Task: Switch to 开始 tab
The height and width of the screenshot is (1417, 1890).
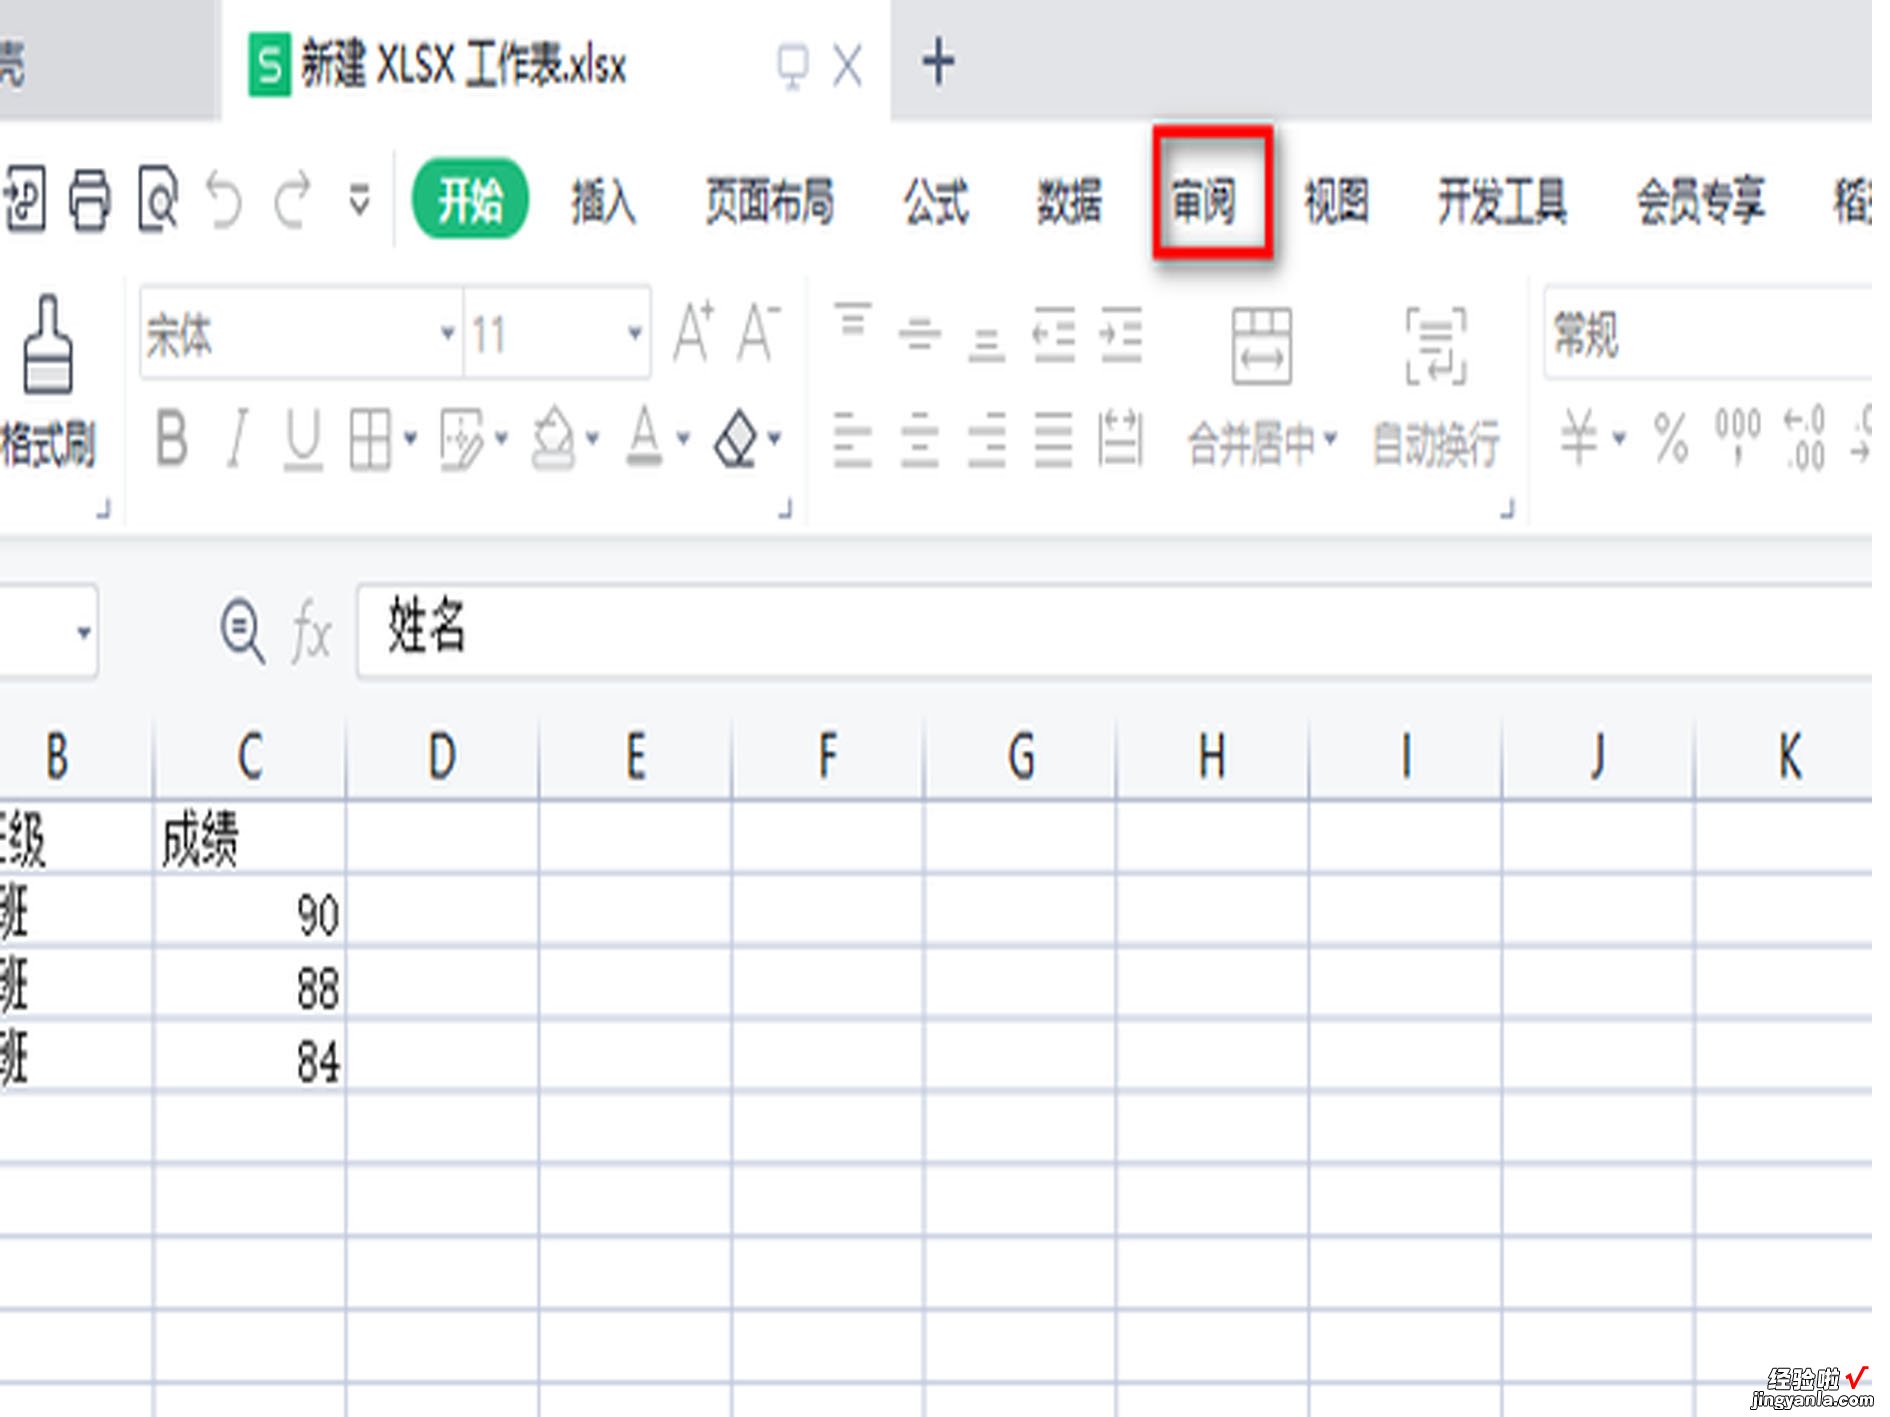Action: click(470, 199)
